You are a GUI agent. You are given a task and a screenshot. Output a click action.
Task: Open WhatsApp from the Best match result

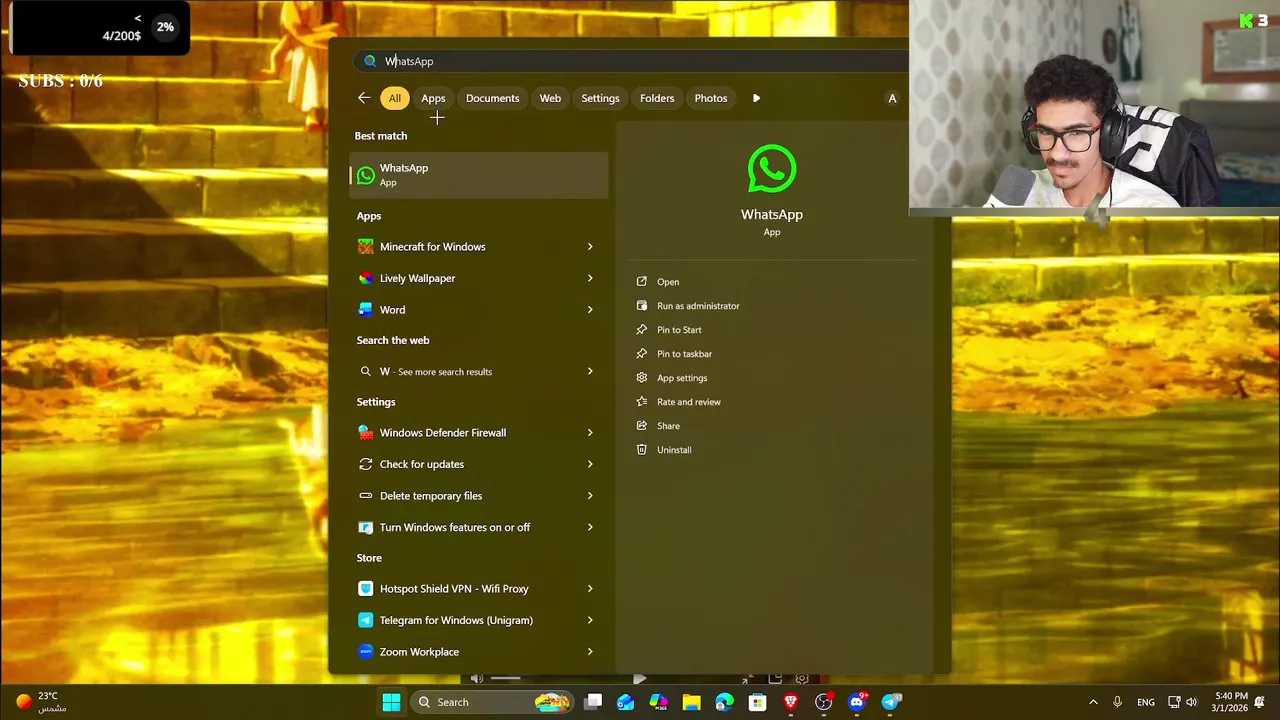click(478, 175)
